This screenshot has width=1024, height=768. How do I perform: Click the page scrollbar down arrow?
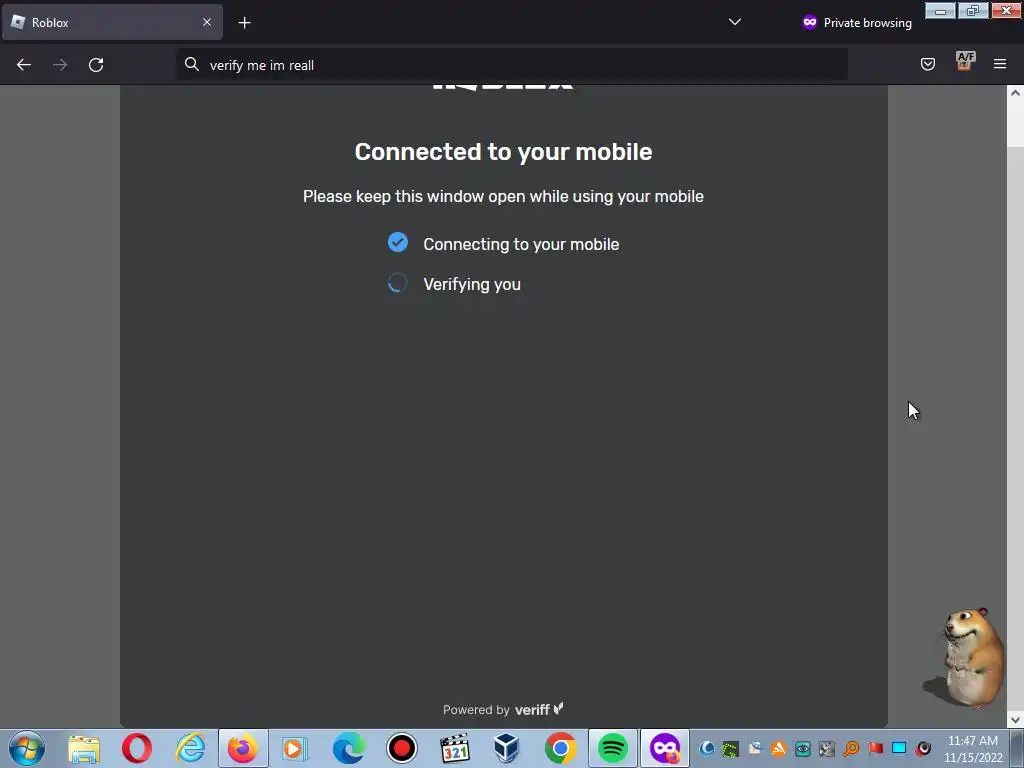1015,720
